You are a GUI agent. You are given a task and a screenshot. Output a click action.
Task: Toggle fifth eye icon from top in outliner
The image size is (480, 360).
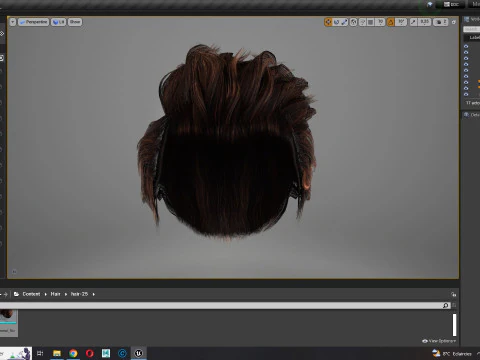click(466, 70)
